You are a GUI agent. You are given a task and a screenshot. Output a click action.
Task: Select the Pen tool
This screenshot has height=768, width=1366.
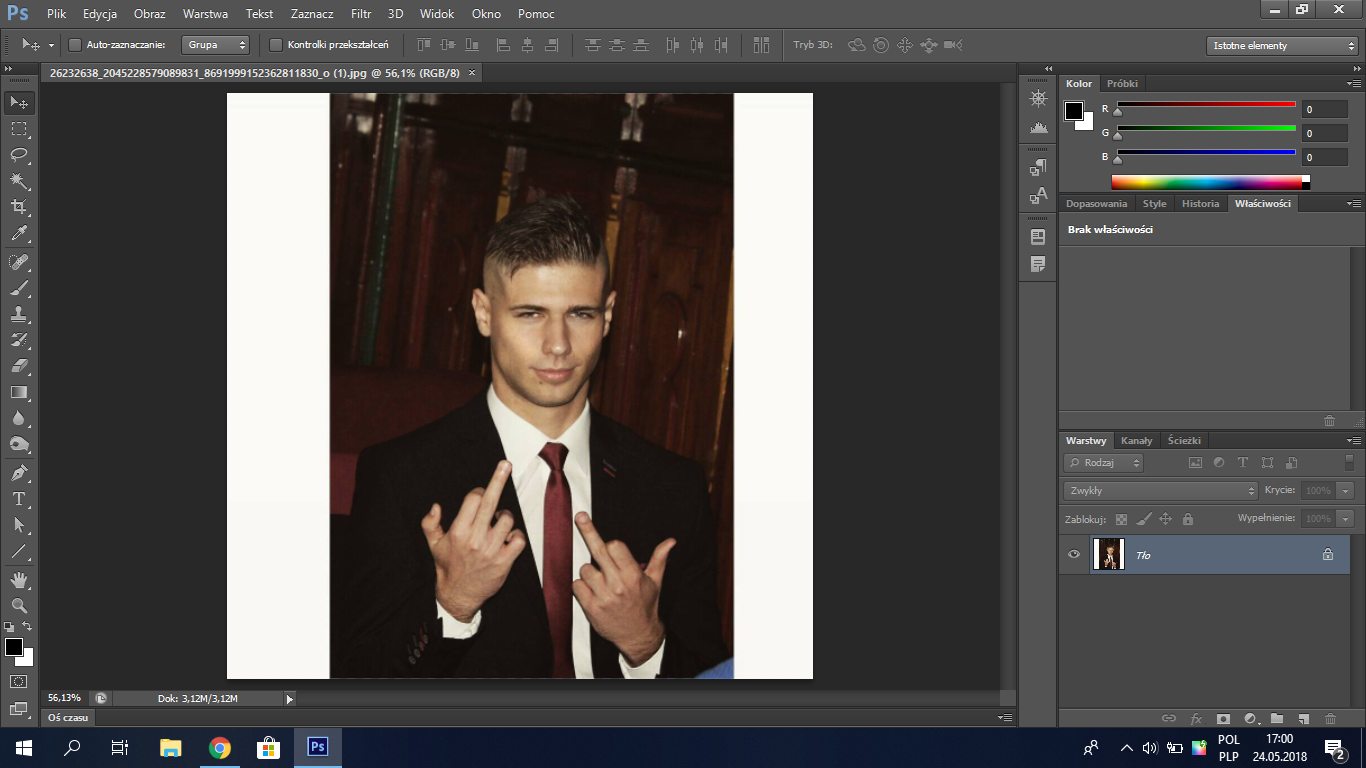coord(19,473)
